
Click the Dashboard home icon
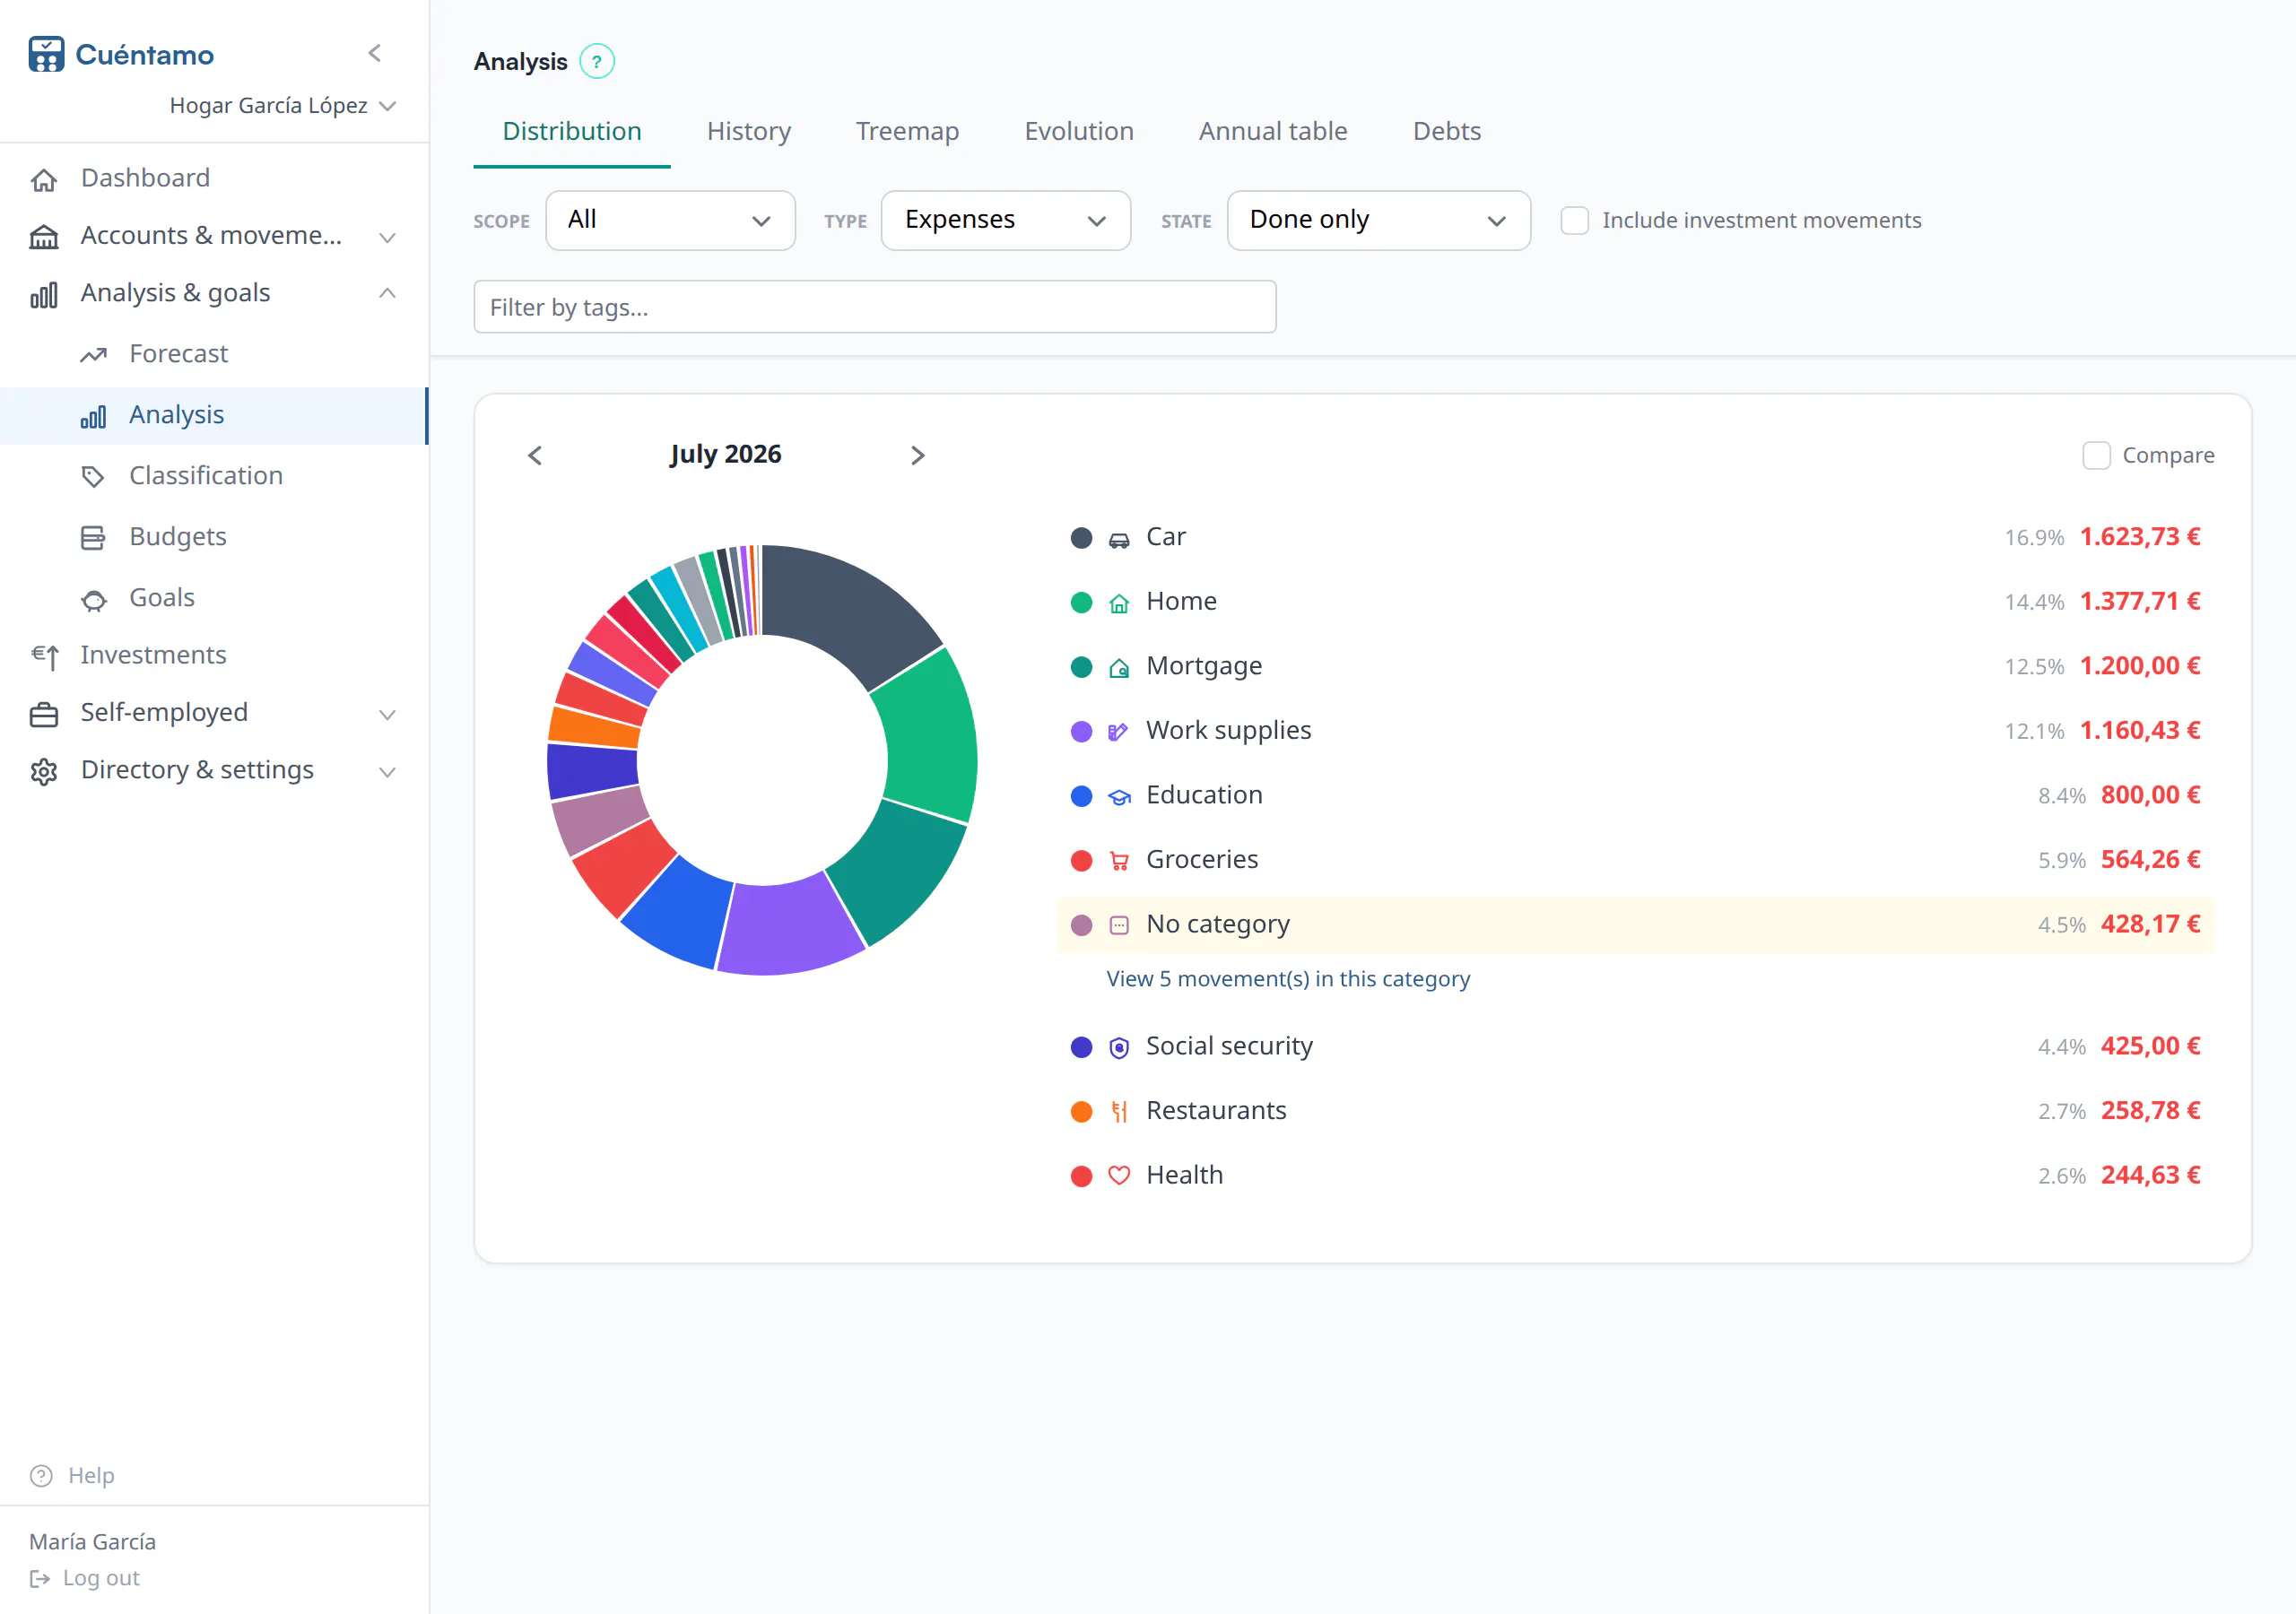[44, 179]
